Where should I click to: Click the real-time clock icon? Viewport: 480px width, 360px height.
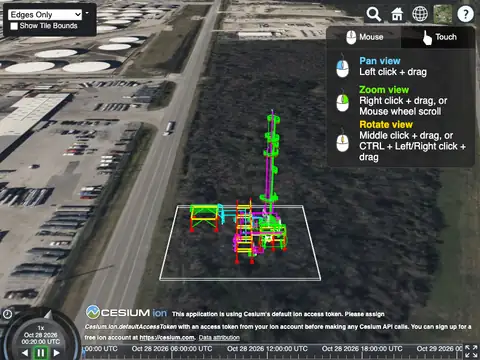click(x=7, y=314)
